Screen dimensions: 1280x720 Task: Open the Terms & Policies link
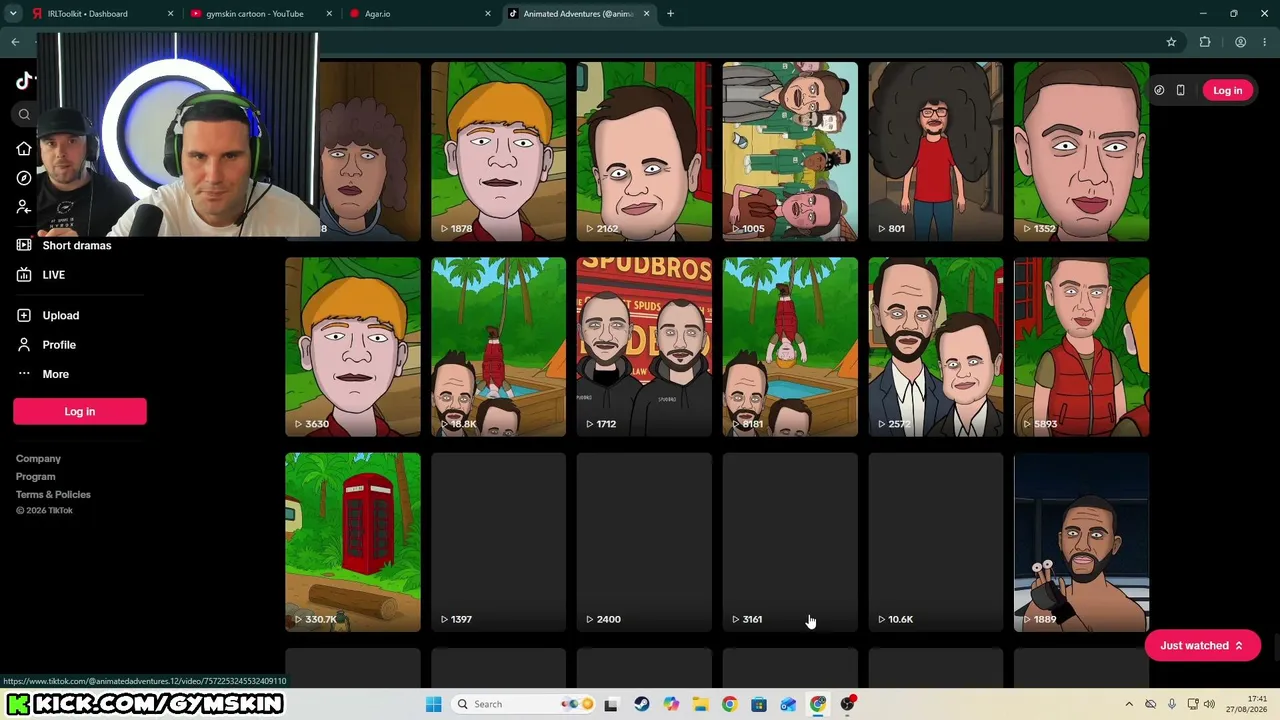point(53,495)
